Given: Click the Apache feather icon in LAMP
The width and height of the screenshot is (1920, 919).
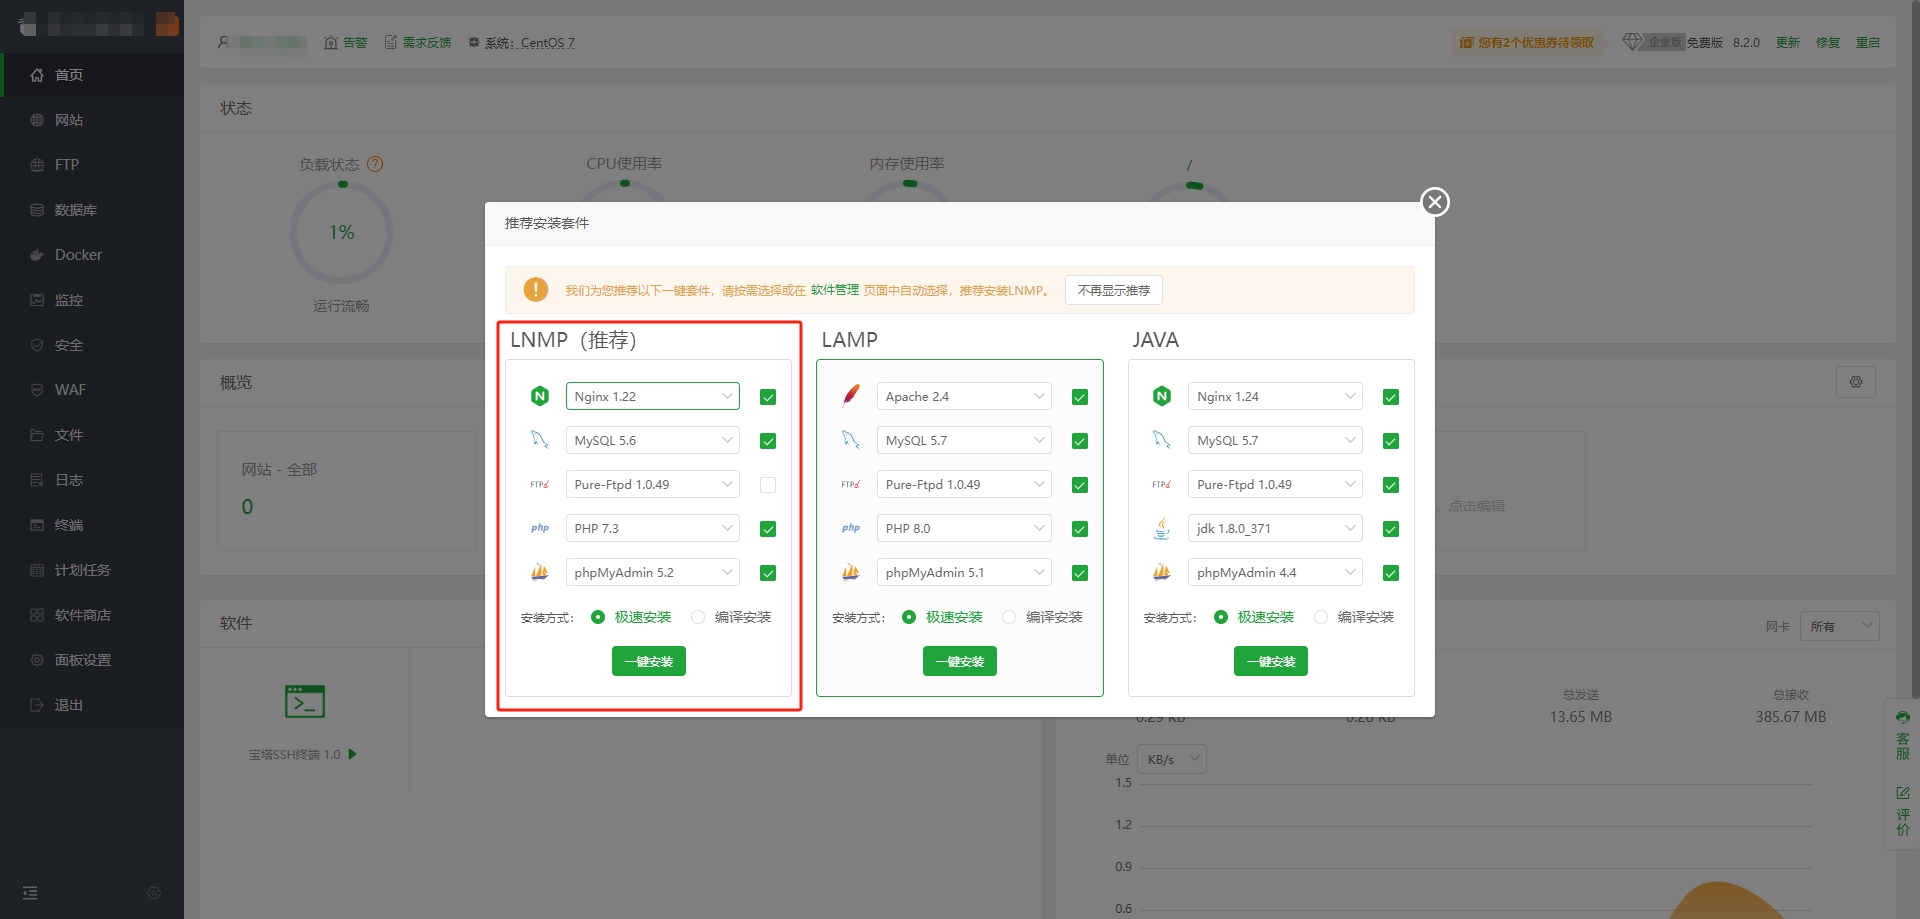Looking at the screenshot, I should (851, 396).
